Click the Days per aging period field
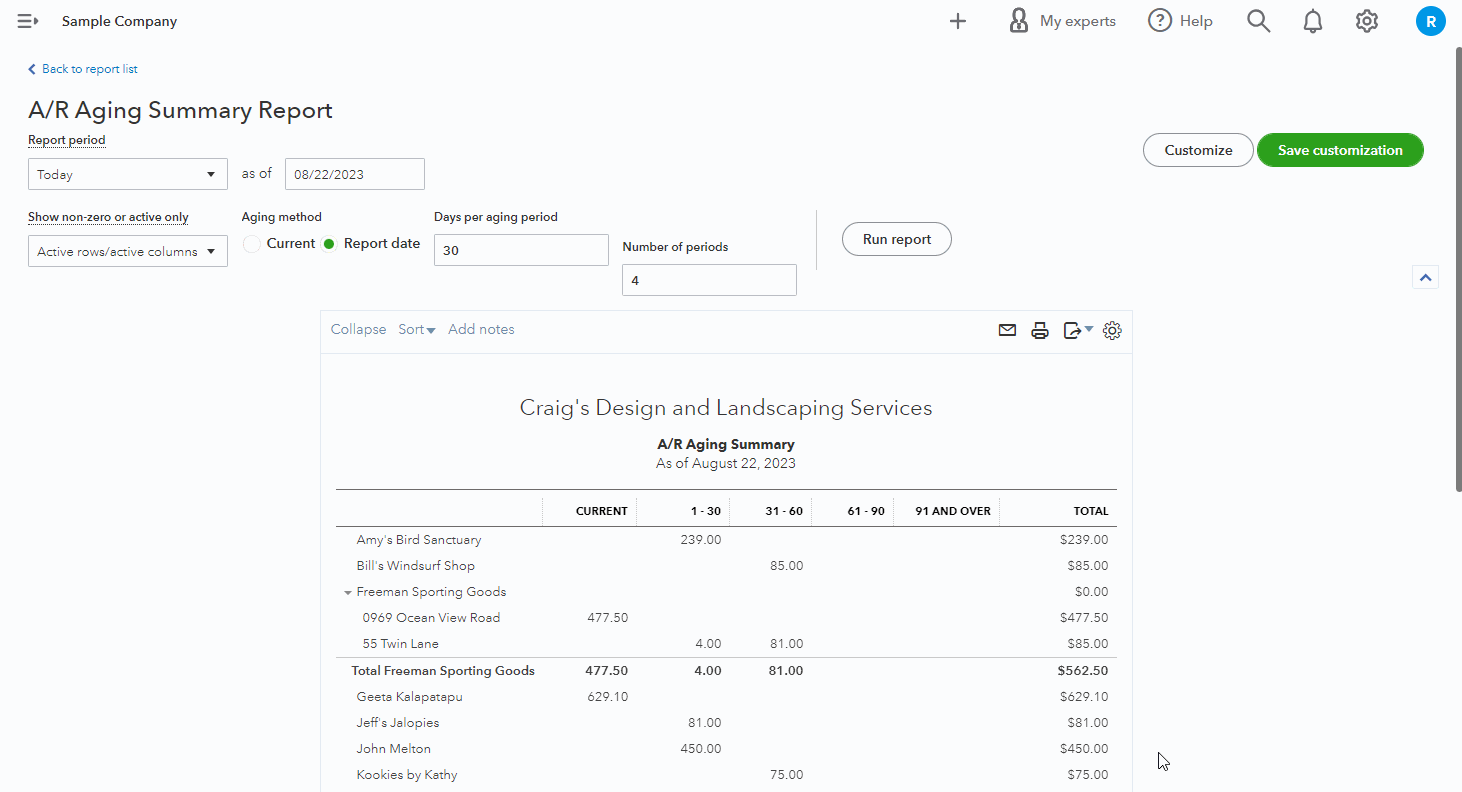This screenshot has height=792, width=1462. [x=520, y=250]
